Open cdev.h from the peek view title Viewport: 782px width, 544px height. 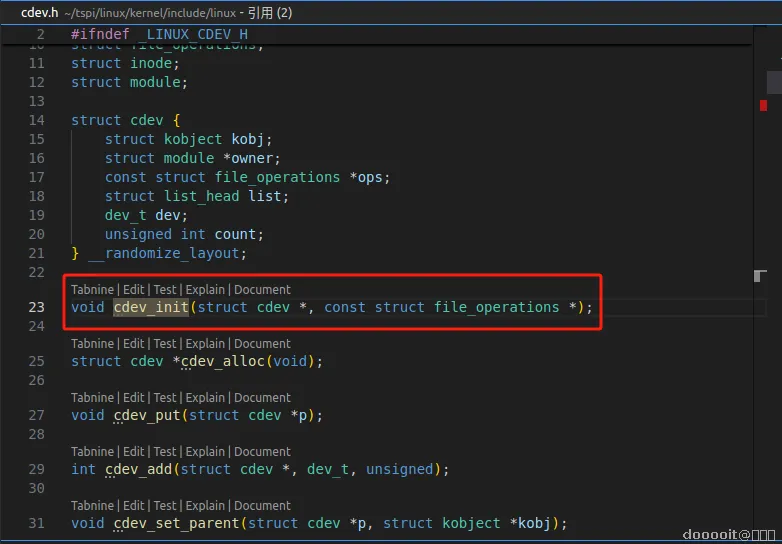(39, 13)
